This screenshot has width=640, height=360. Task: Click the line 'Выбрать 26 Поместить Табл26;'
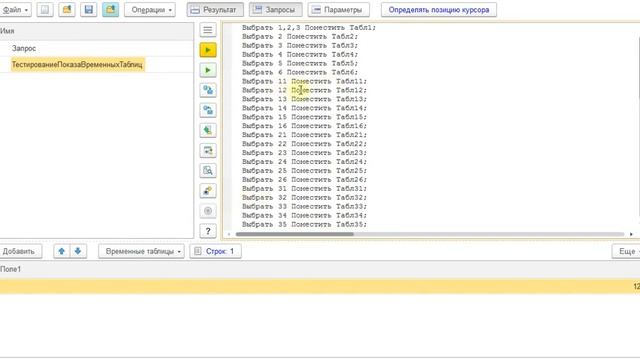304,180
